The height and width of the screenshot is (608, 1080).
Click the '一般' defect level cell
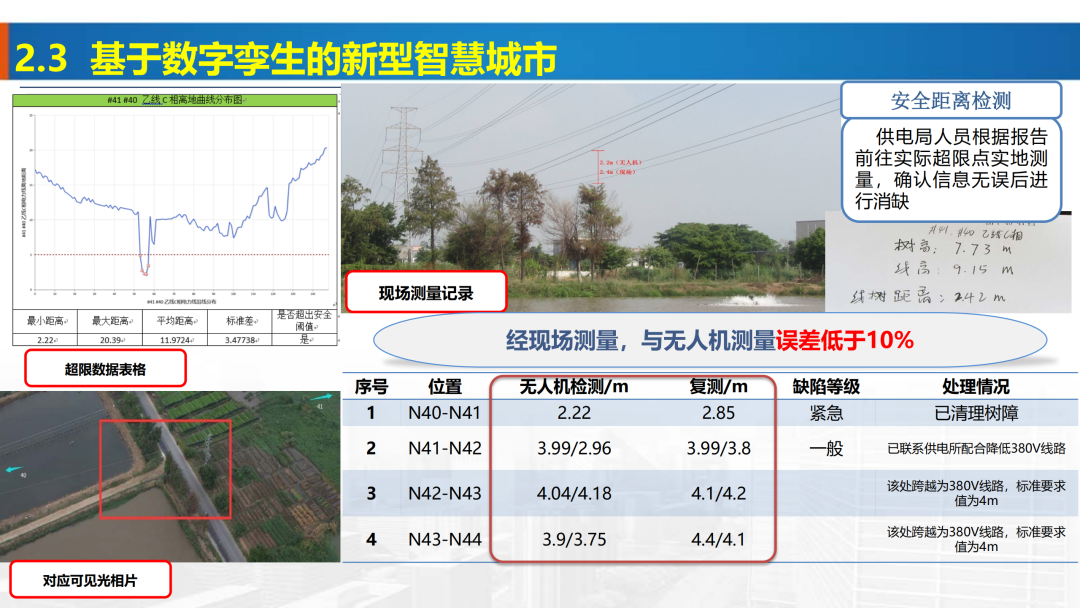pyautogui.click(x=826, y=448)
